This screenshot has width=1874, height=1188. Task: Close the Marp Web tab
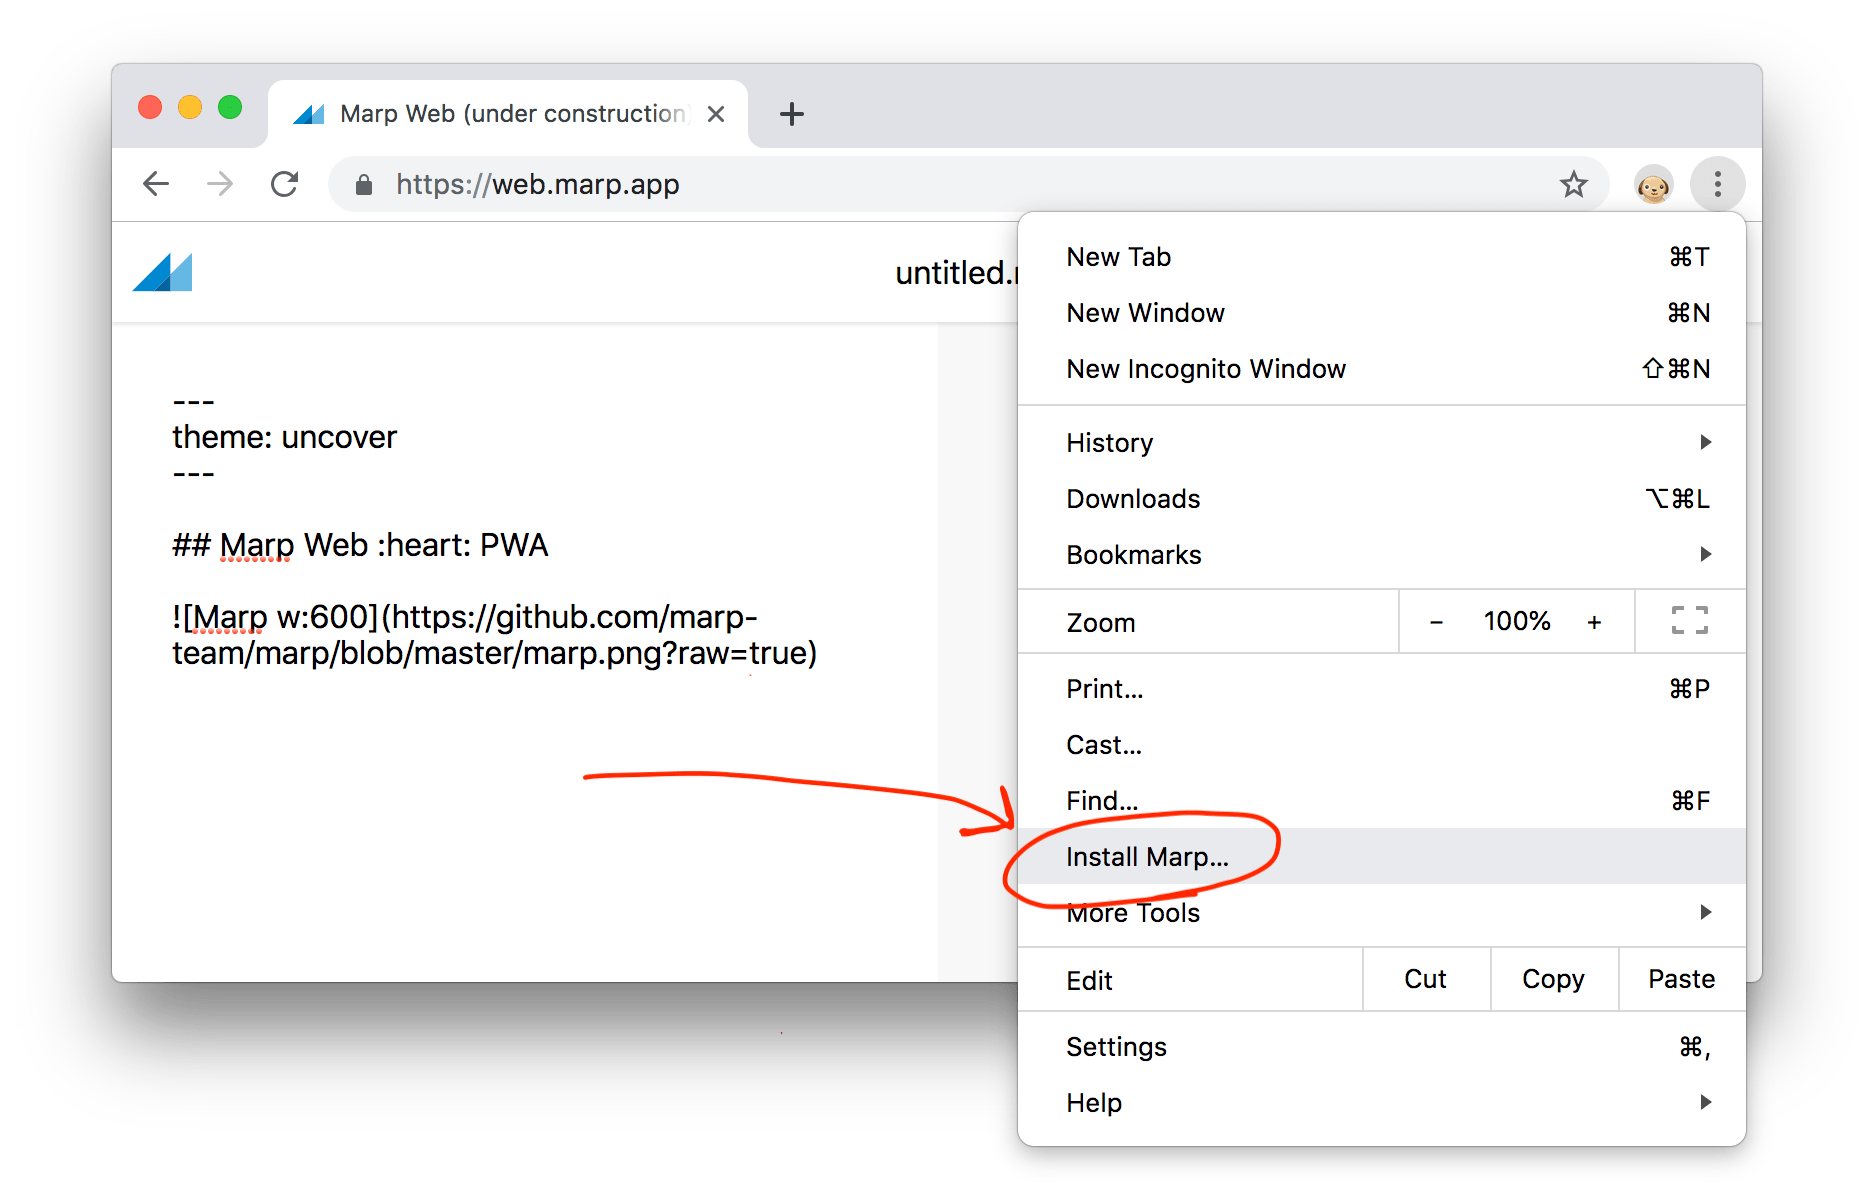coord(716,114)
